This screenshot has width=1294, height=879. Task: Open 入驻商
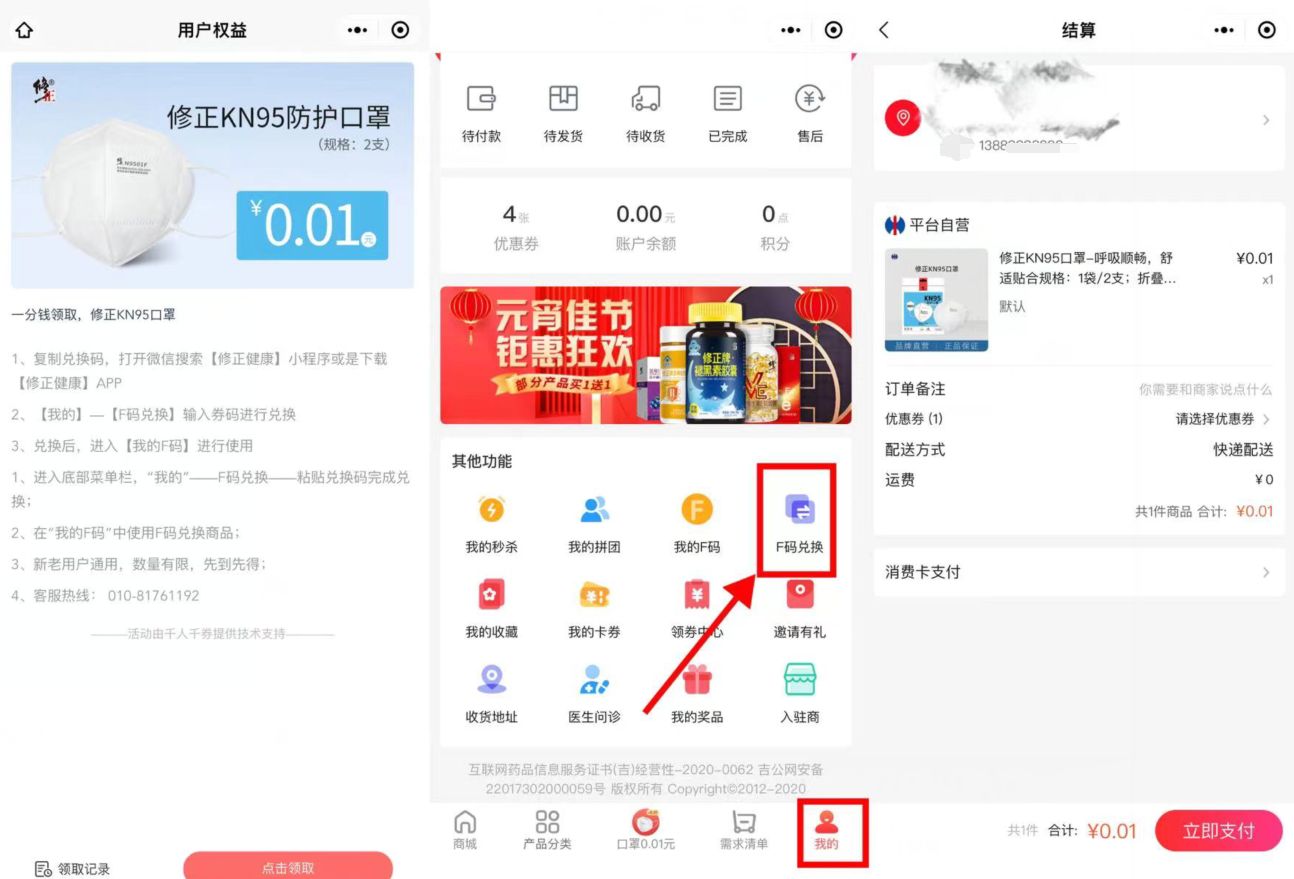point(799,694)
